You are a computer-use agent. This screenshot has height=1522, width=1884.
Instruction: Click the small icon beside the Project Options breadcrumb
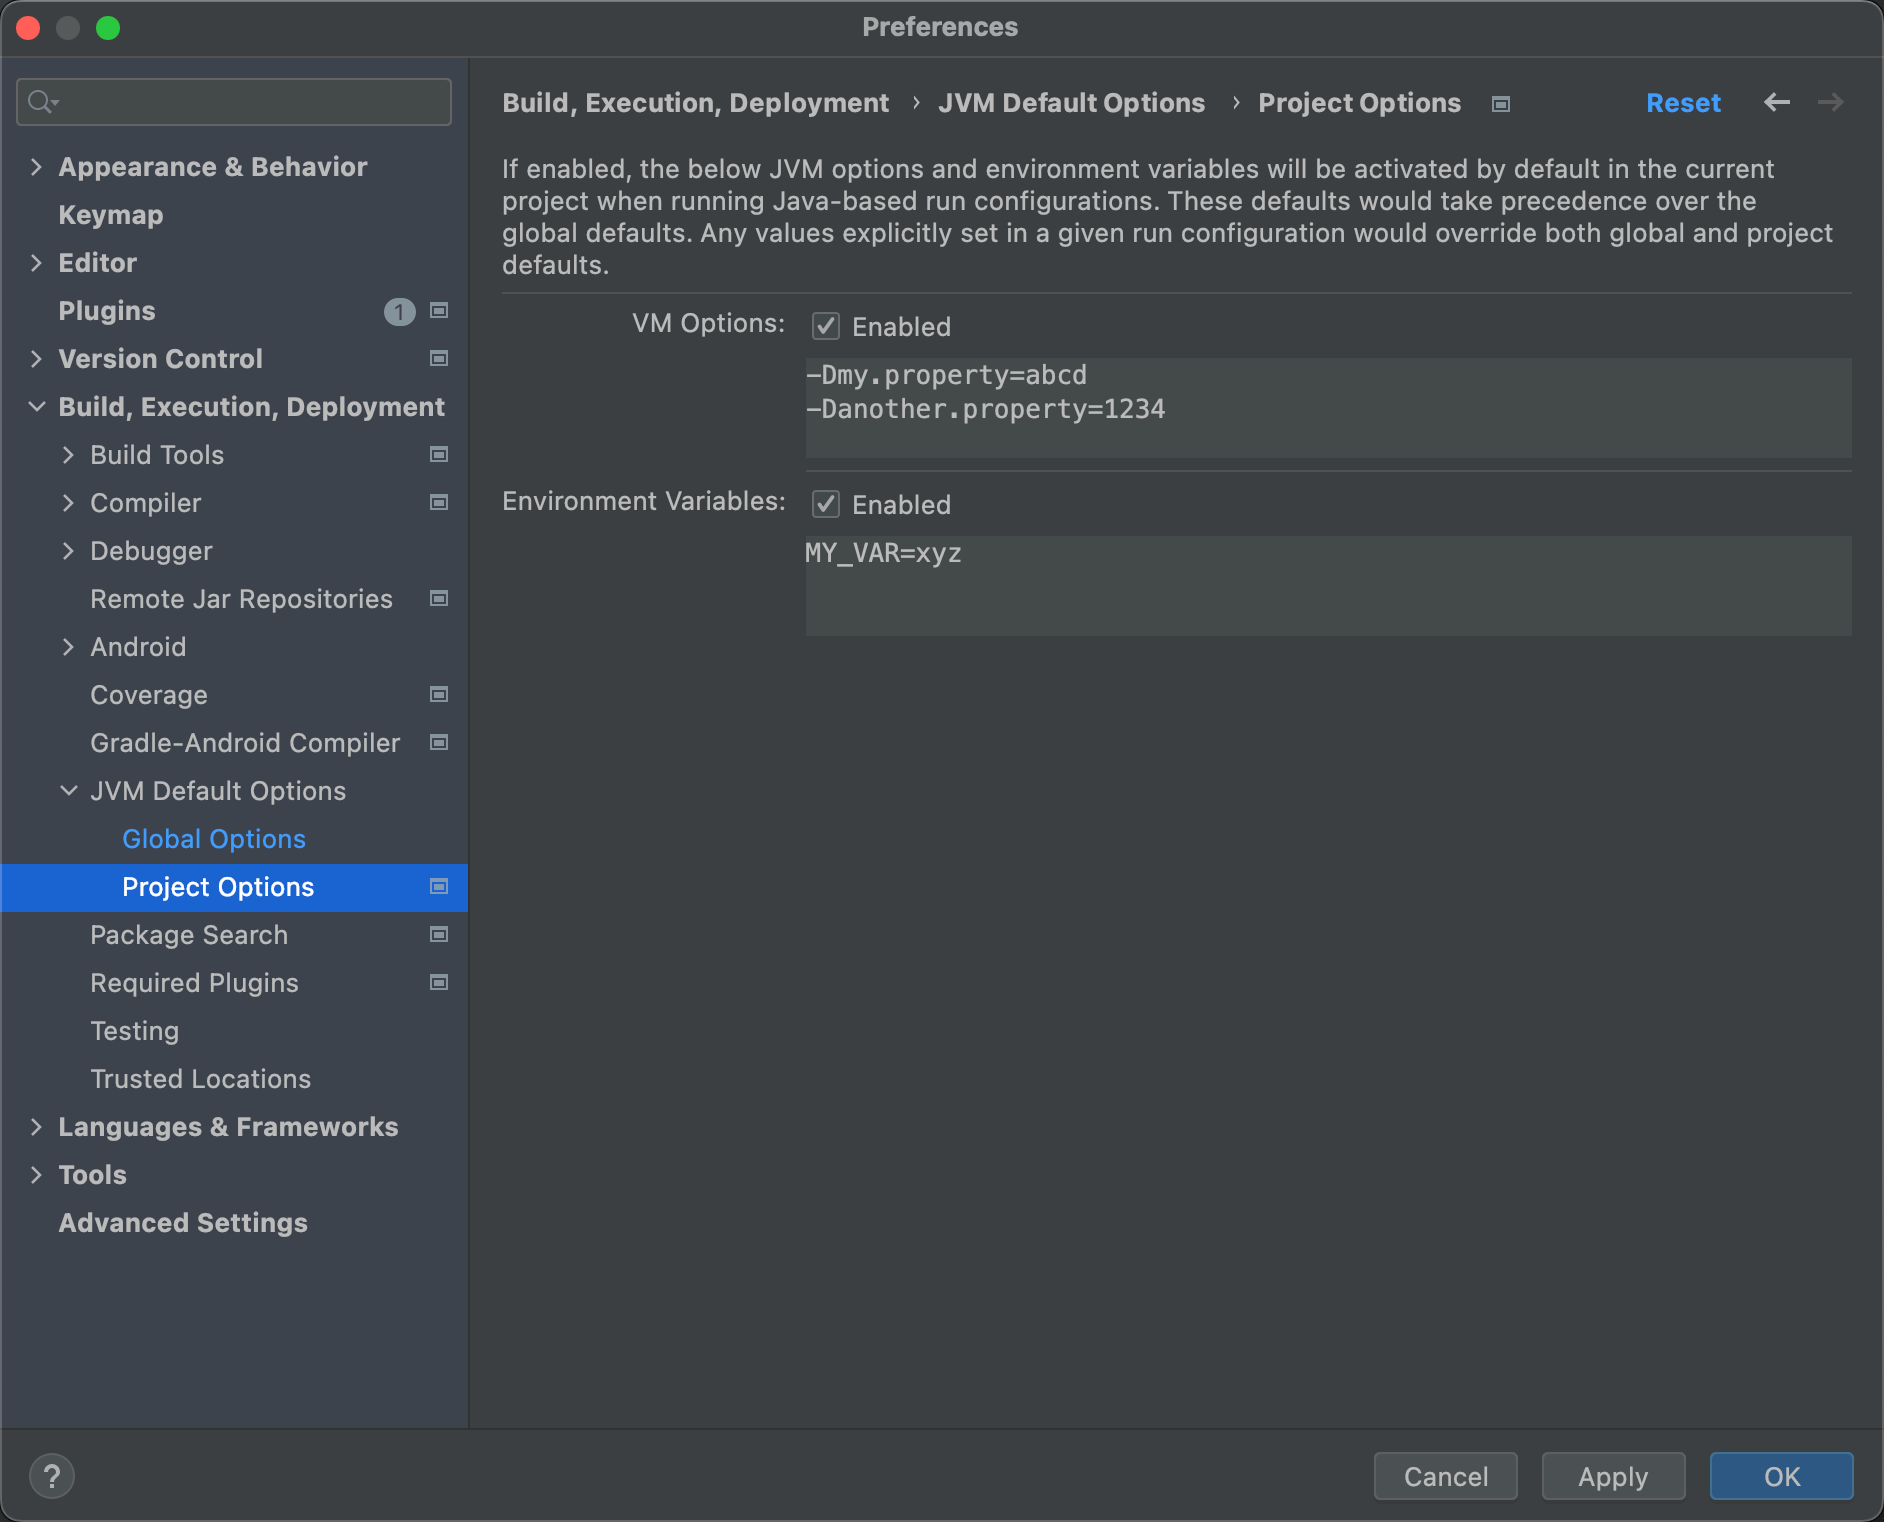pyautogui.click(x=1500, y=103)
